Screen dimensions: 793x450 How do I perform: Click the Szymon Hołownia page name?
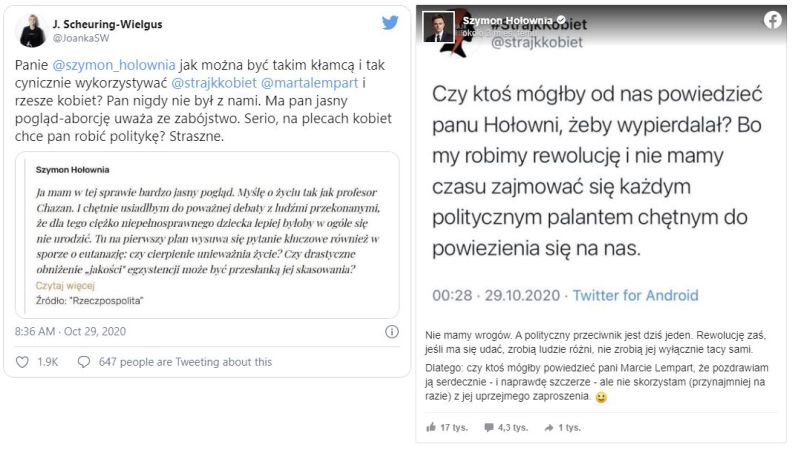(x=507, y=21)
